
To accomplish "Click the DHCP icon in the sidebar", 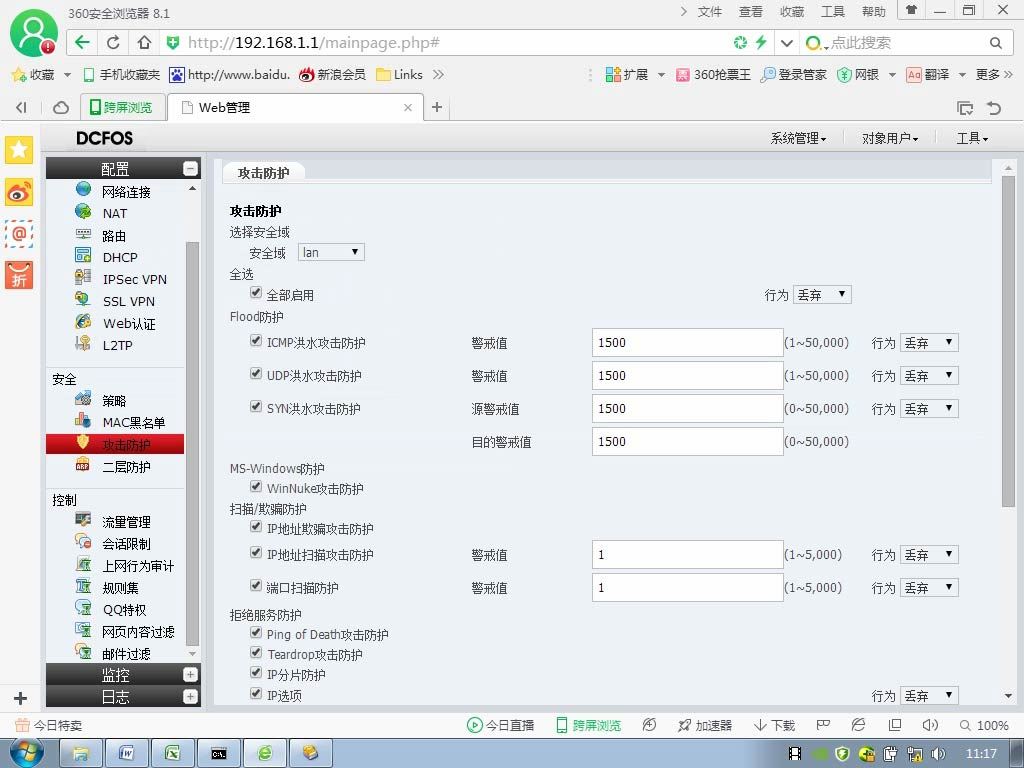I will pos(83,255).
